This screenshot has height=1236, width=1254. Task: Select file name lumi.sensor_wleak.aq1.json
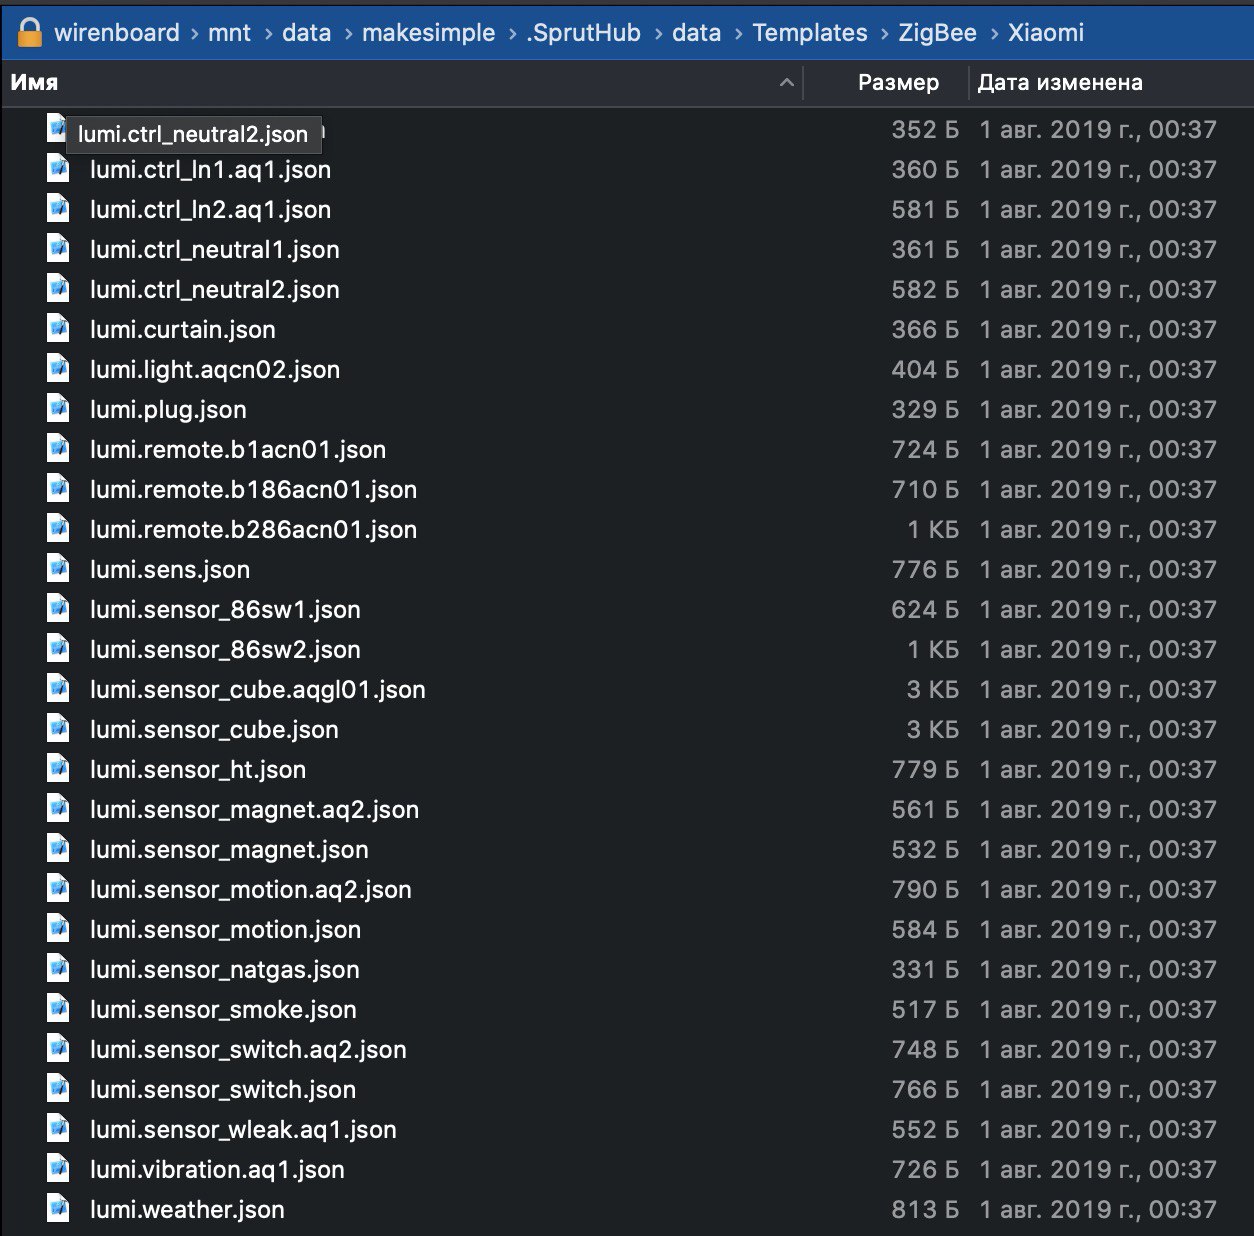point(243,1130)
